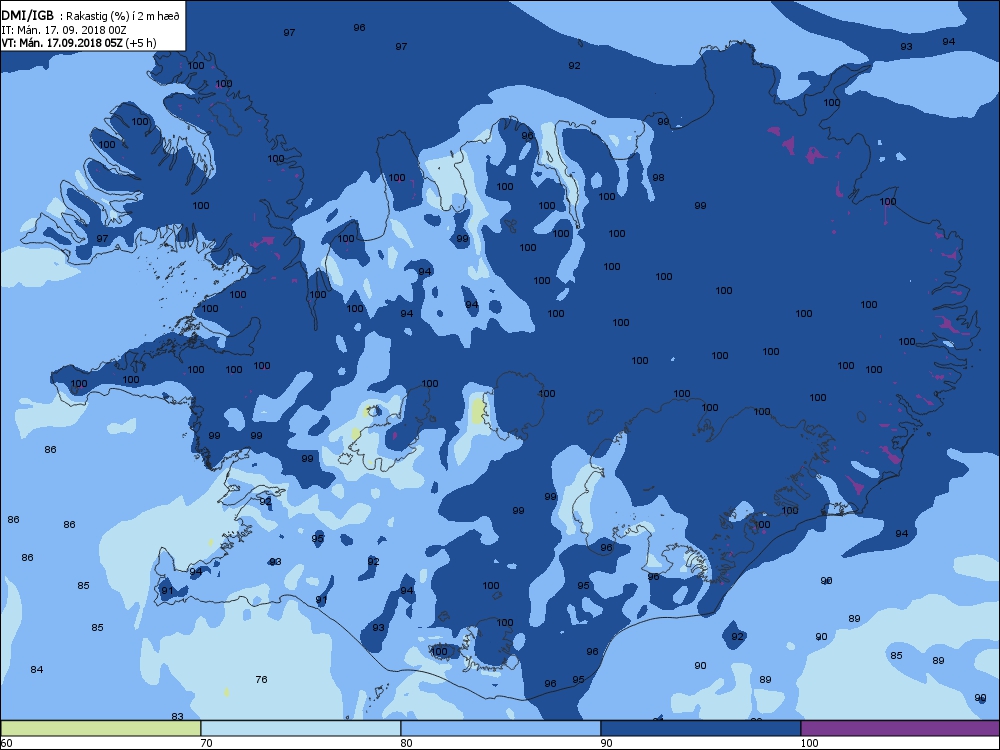
Task: Click the "IT: Mán. 17. 09. 2018 00Z" line
Action: point(64,30)
